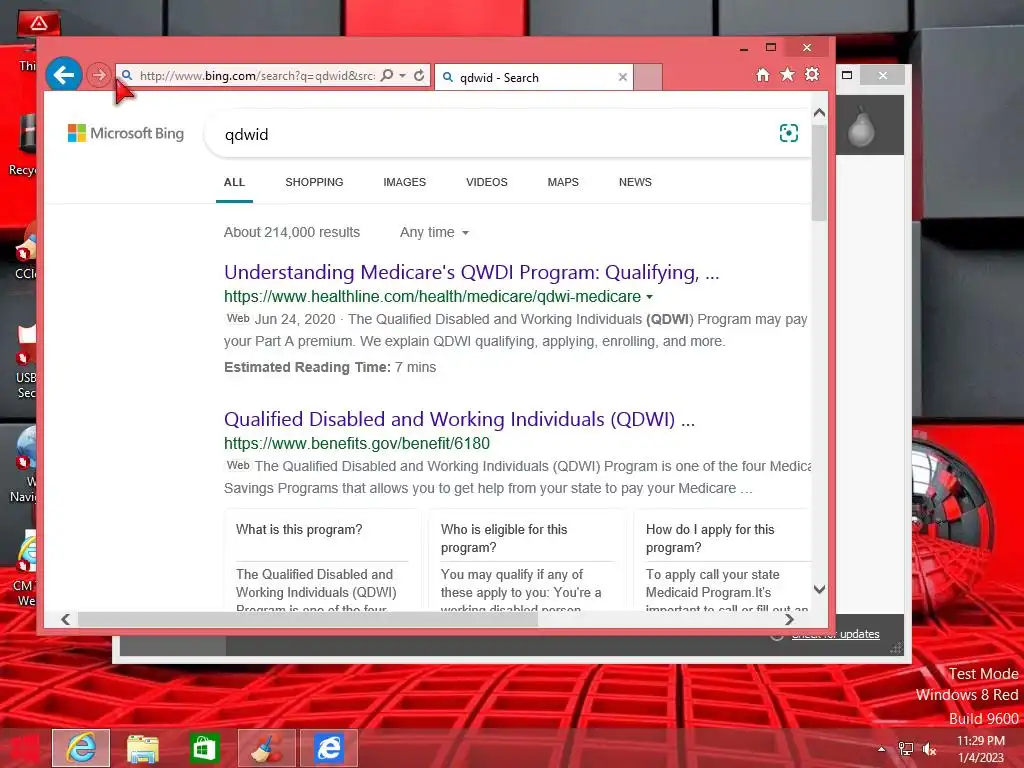
Task: Click the second blue e taskbar icon
Action: coord(328,748)
